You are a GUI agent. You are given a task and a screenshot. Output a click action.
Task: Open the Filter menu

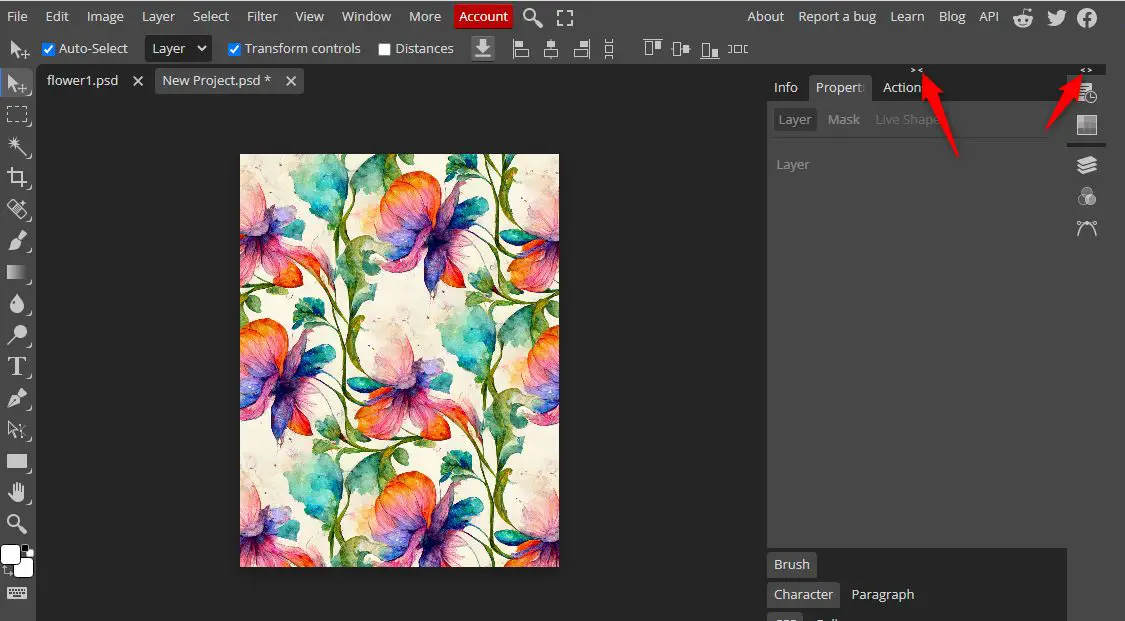(262, 16)
